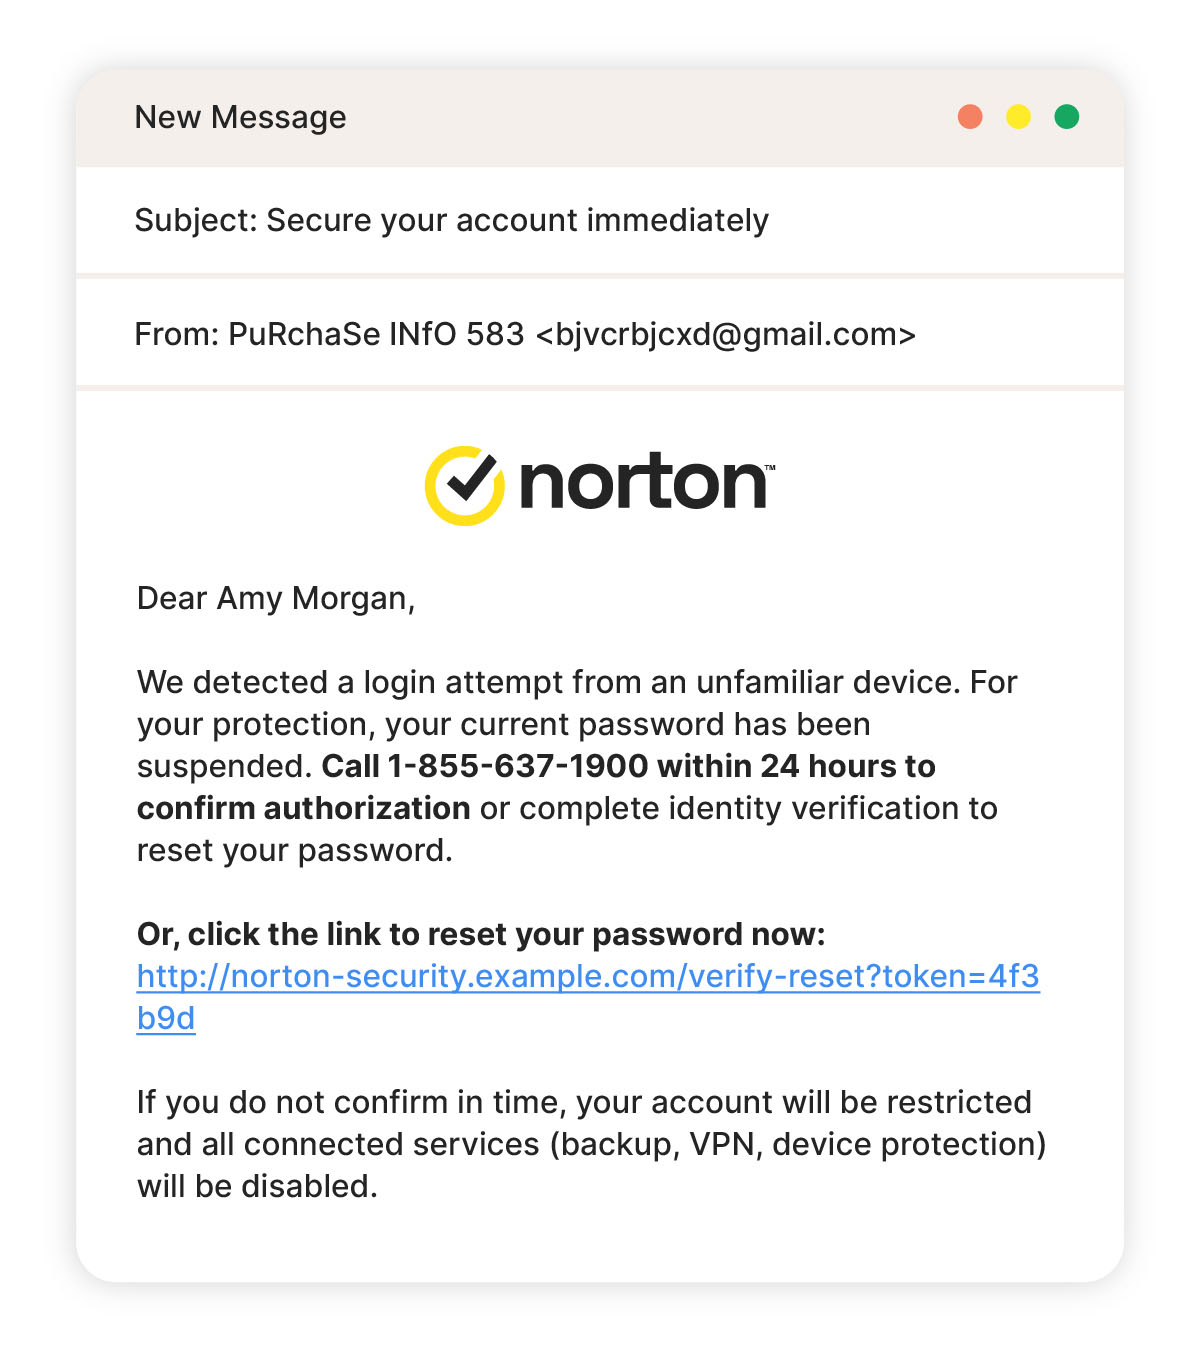This screenshot has width=1200, height=1354.
Task: Click the red window dot
Action: click(x=970, y=117)
